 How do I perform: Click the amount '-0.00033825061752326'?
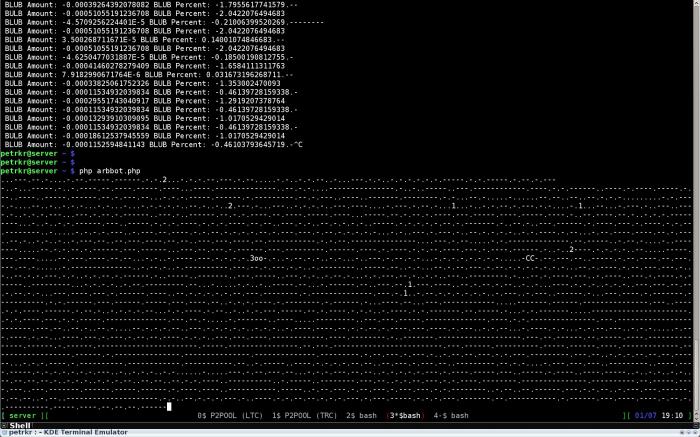[105, 83]
